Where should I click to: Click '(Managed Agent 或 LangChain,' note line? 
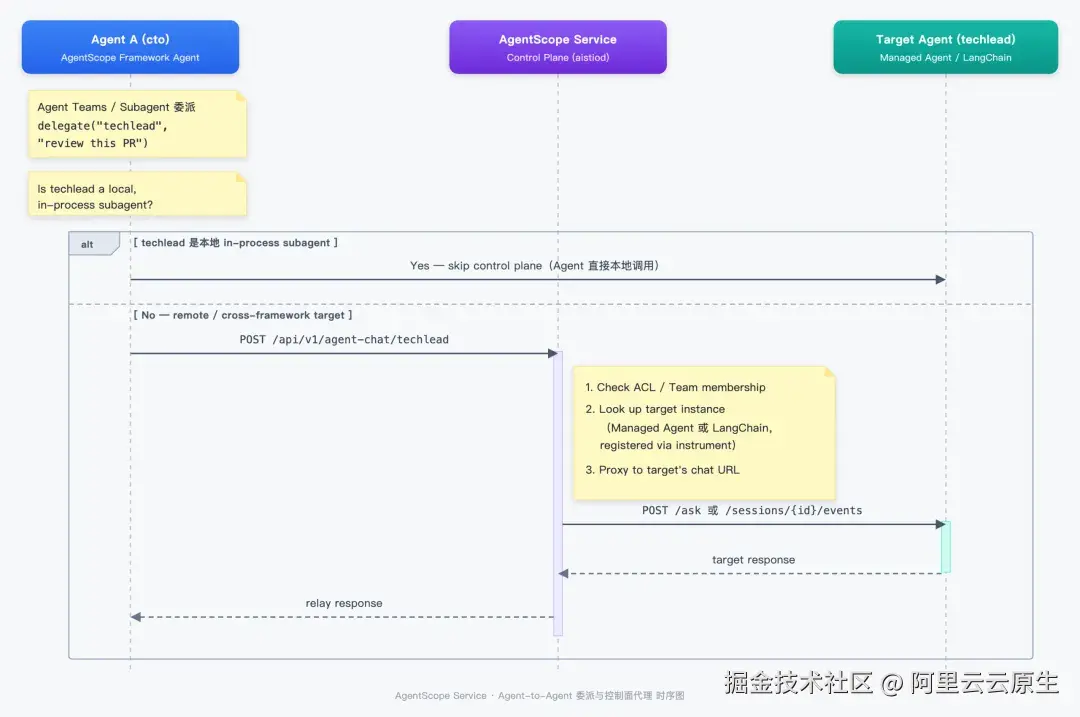[689, 428]
